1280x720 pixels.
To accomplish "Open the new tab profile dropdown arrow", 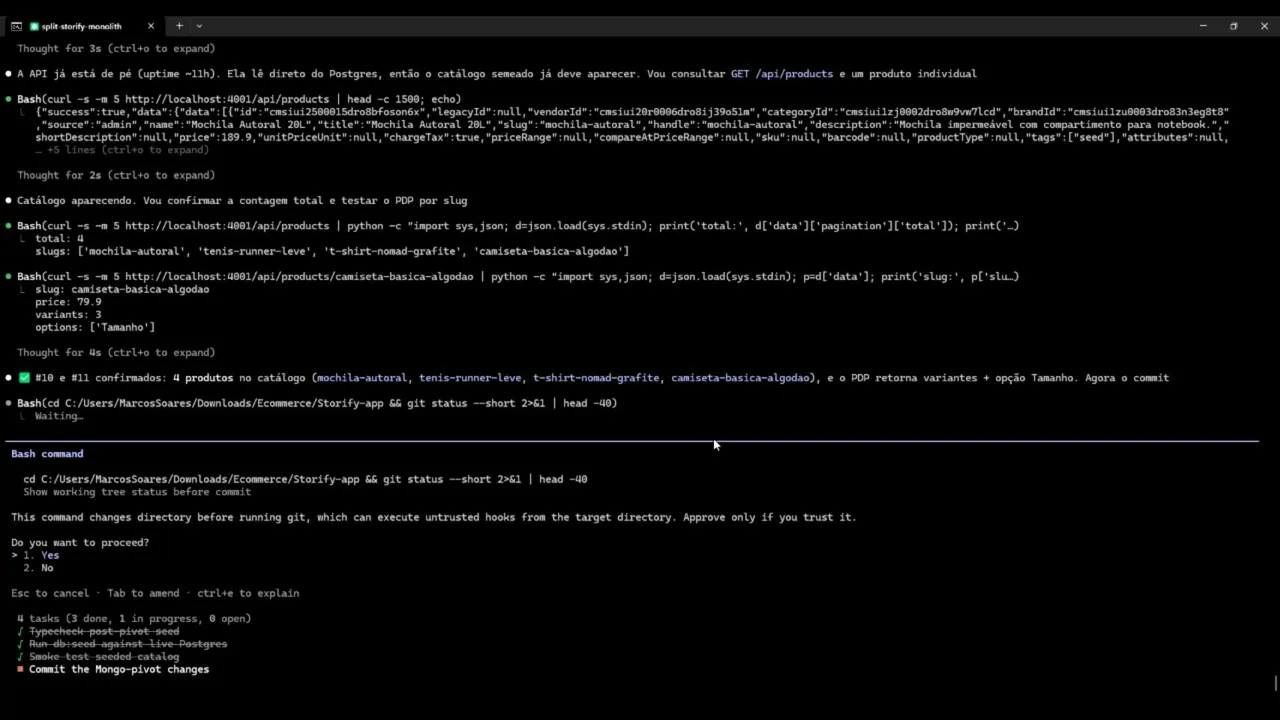I will [199, 26].
